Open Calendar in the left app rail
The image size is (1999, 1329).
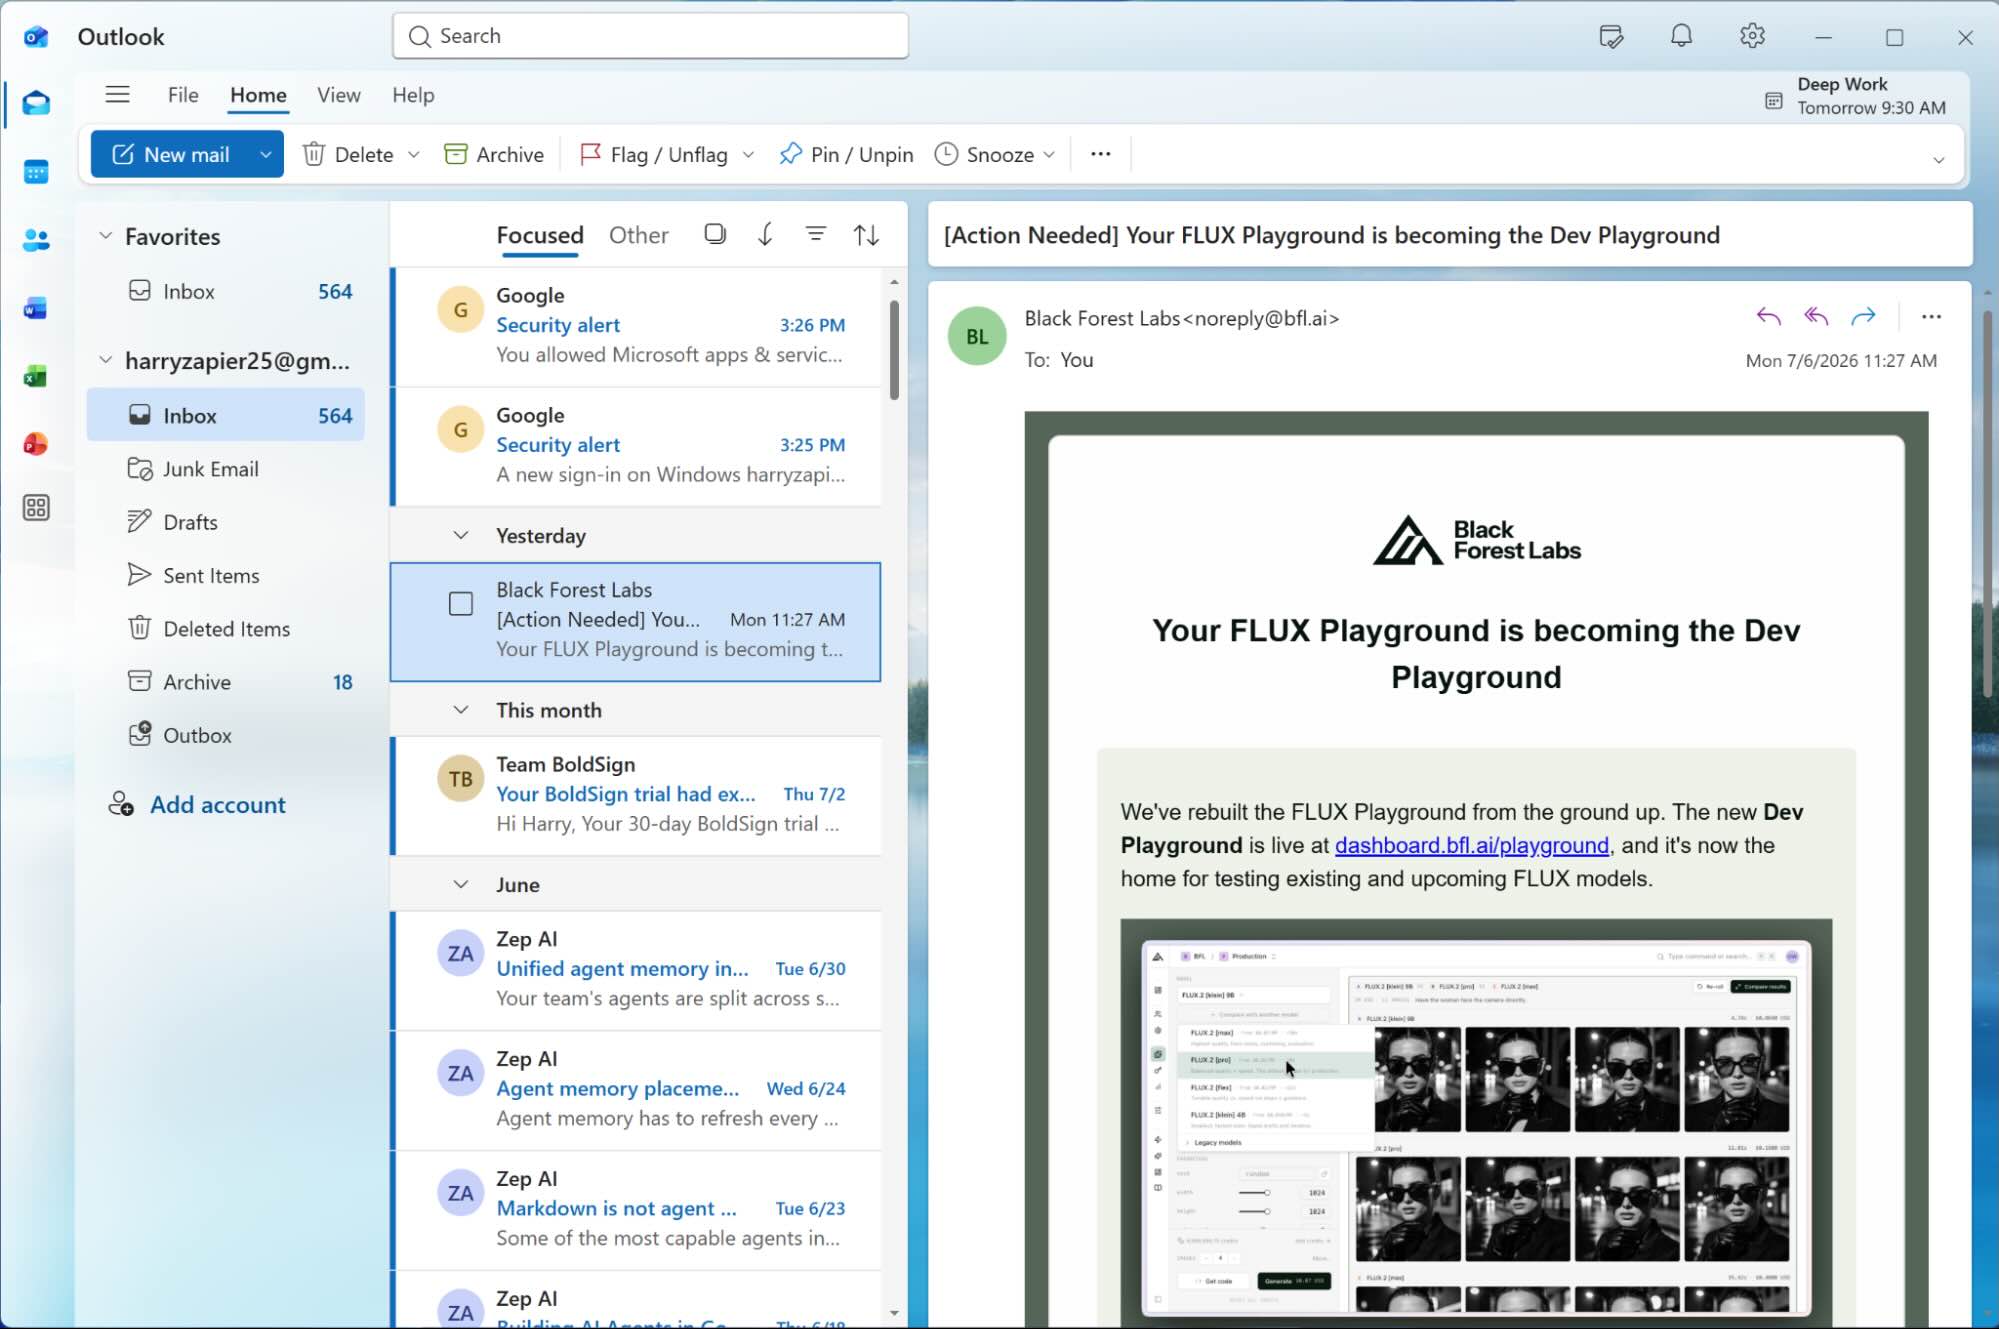pos(36,172)
